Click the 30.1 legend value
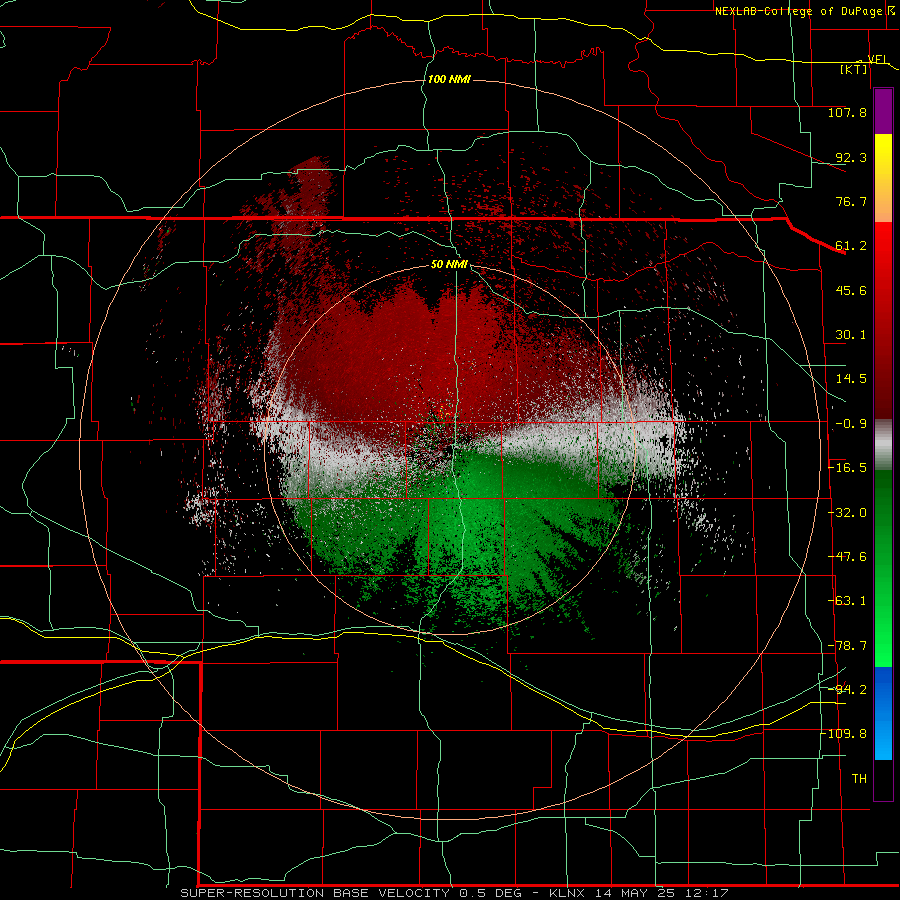This screenshot has width=900, height=900. 851,335
